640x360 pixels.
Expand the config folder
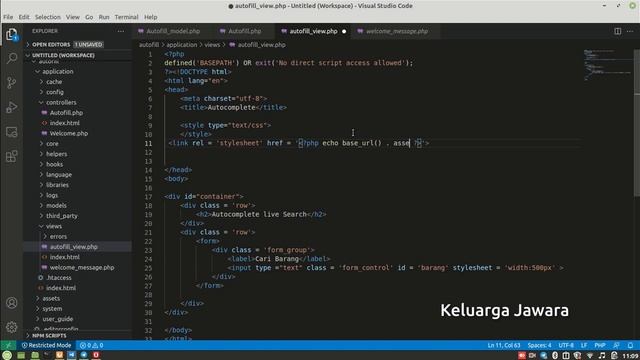(78, 92)
